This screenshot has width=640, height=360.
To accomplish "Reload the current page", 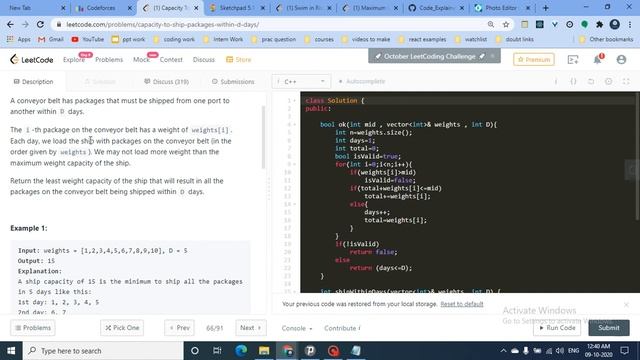I will coord(40,24).
